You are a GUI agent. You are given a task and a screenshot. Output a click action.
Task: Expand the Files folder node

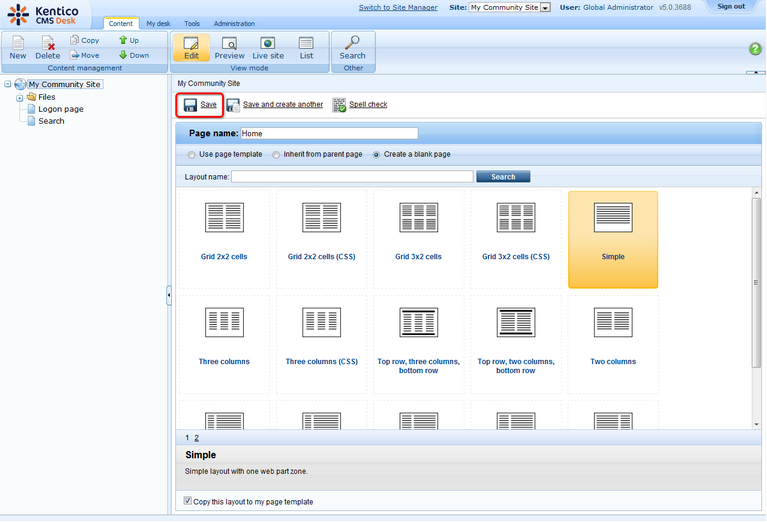click(x=20, y=98)
